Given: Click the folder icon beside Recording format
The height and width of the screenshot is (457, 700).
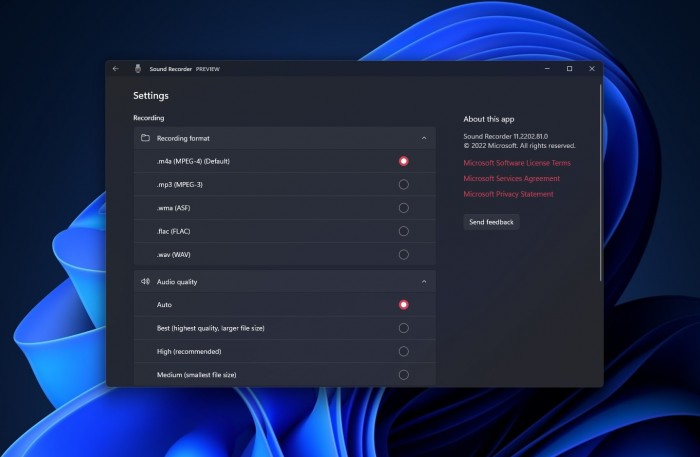Looking at the screenshot, I should click(x=145, y=138).
